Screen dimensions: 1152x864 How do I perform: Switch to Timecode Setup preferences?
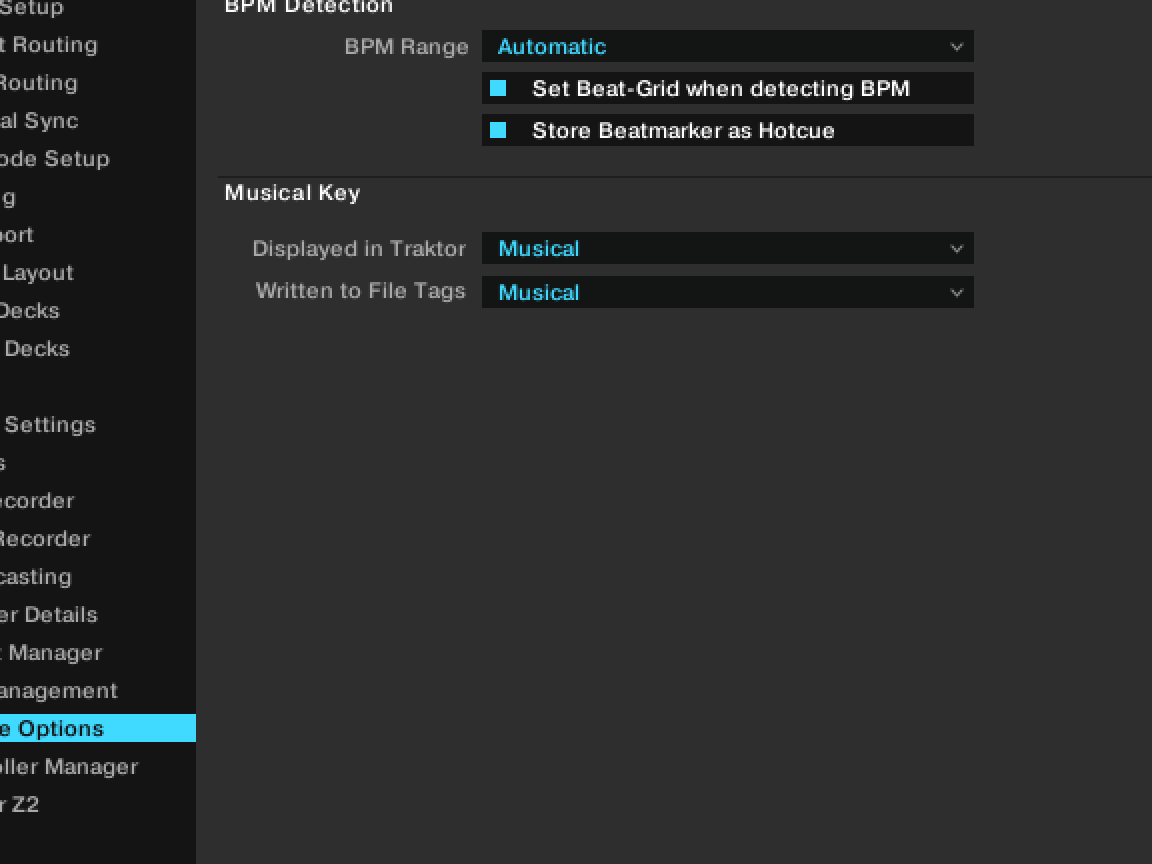(x=54, y=159)
